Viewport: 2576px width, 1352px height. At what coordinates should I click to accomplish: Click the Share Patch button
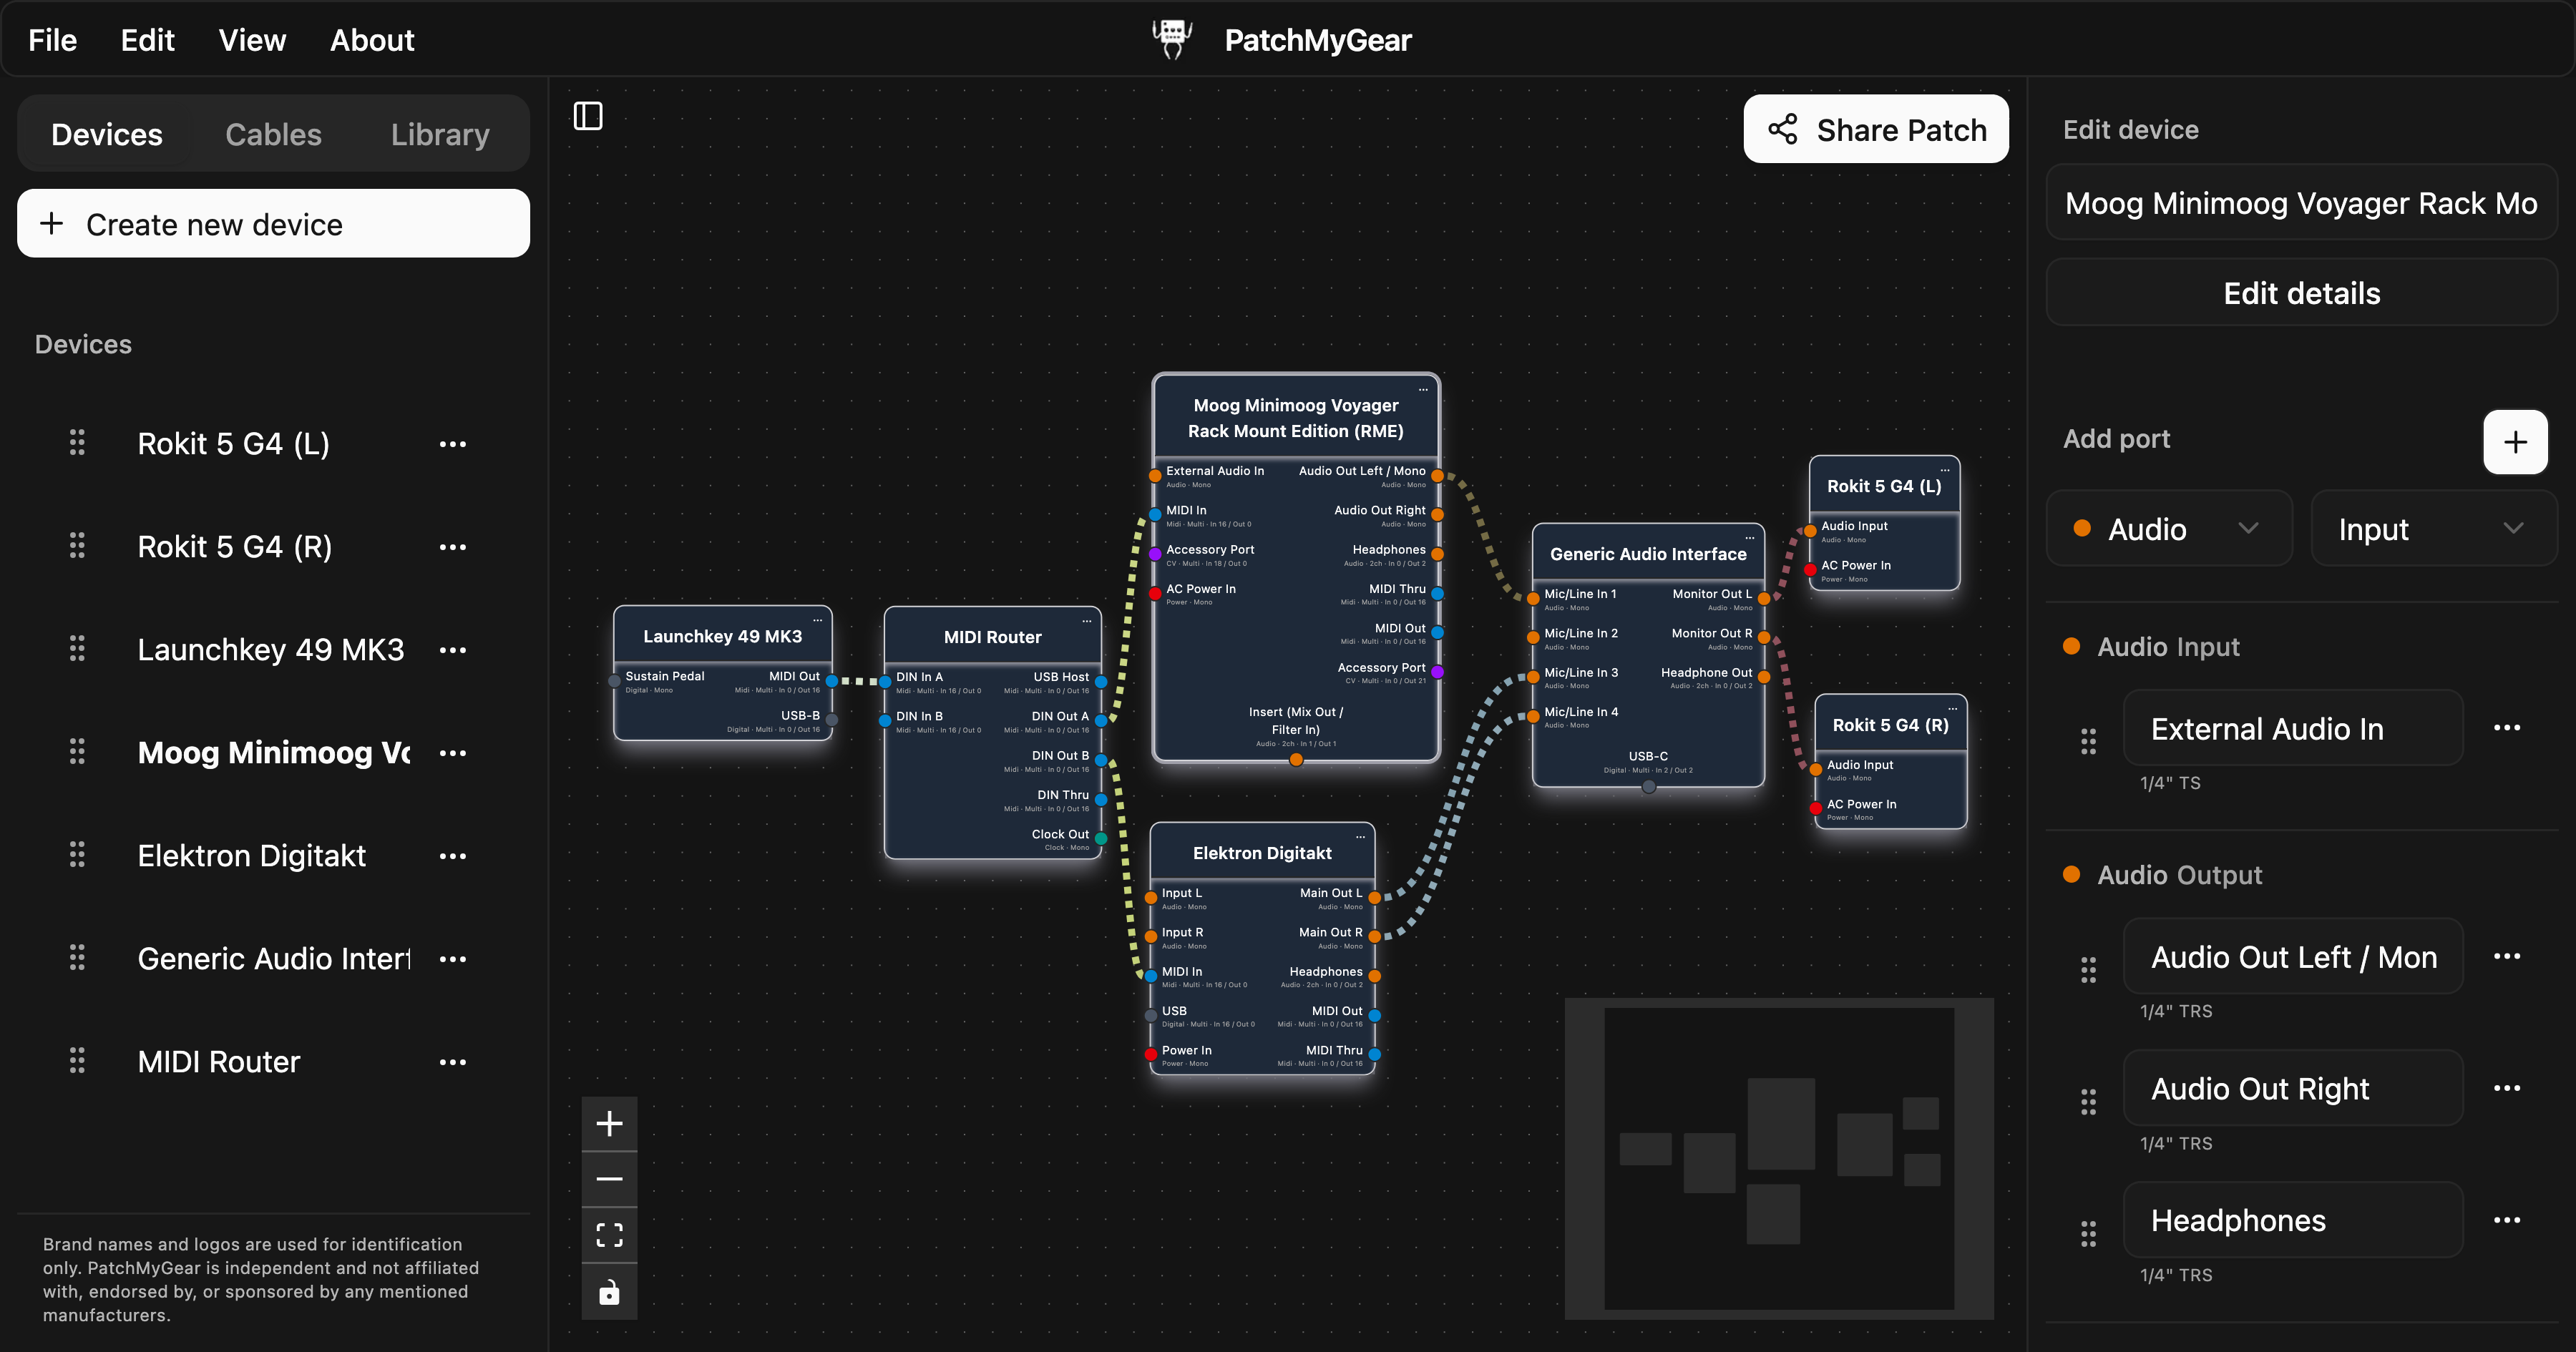pyautogui.click(x=1875, y=130)
